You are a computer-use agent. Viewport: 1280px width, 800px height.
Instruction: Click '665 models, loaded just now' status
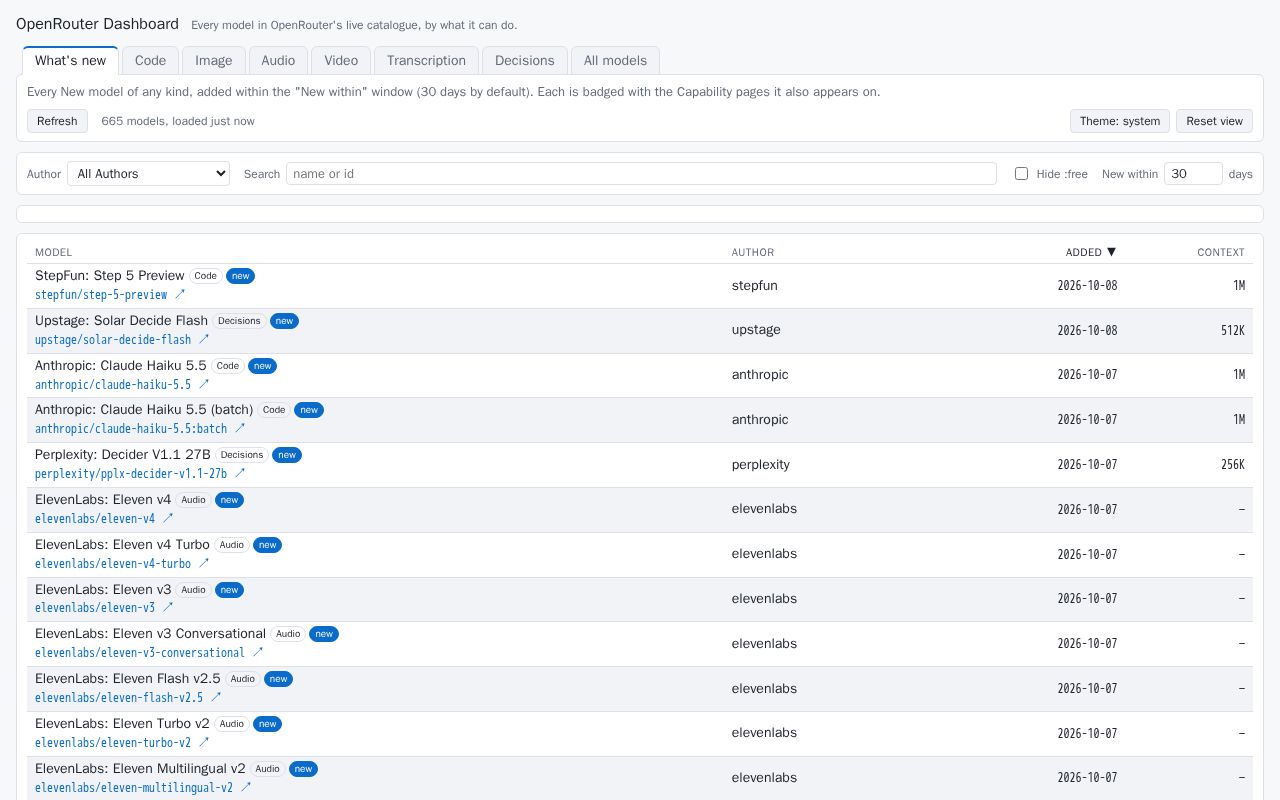tap(177, 121)
